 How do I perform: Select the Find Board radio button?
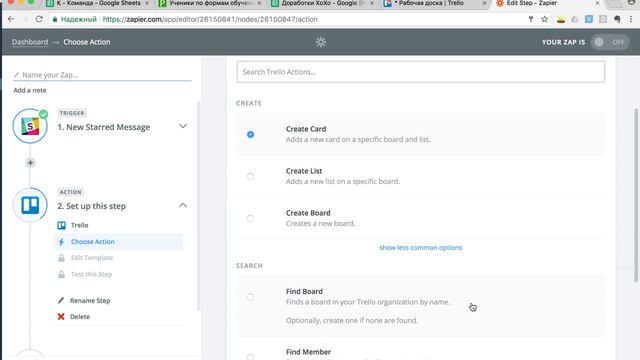(x=251, y=297)
